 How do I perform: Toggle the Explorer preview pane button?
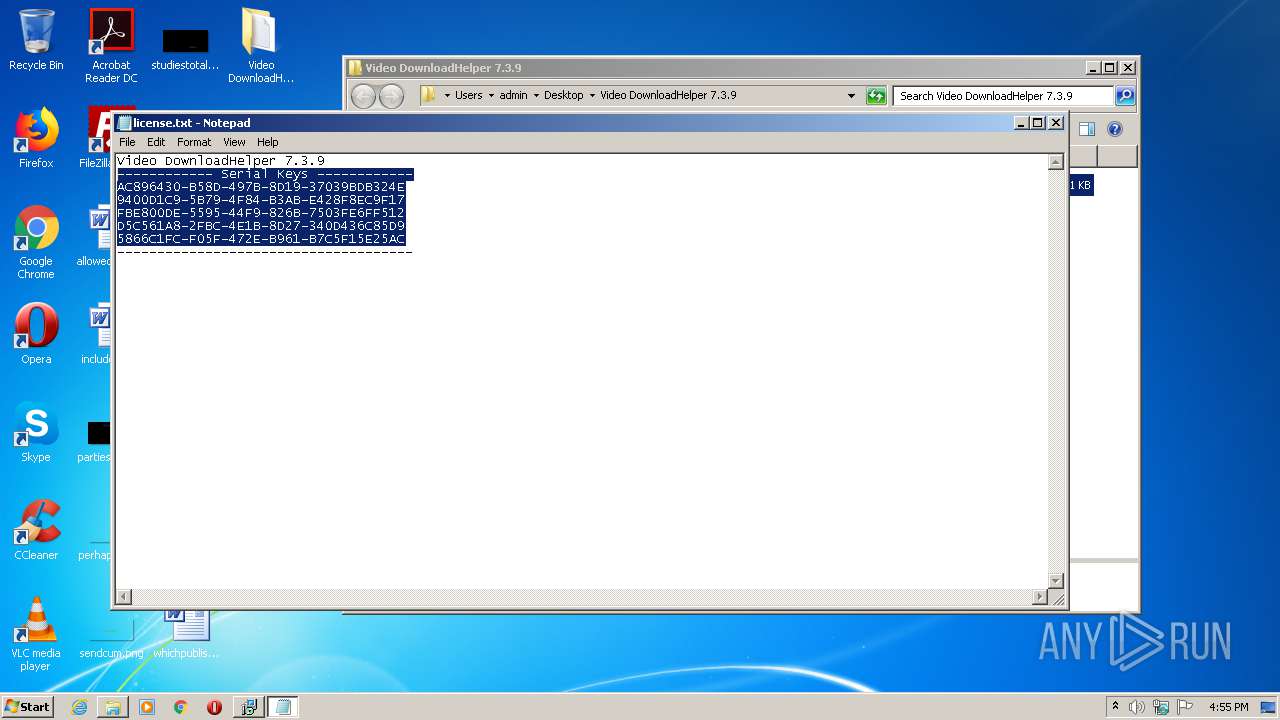[1087, 129]
